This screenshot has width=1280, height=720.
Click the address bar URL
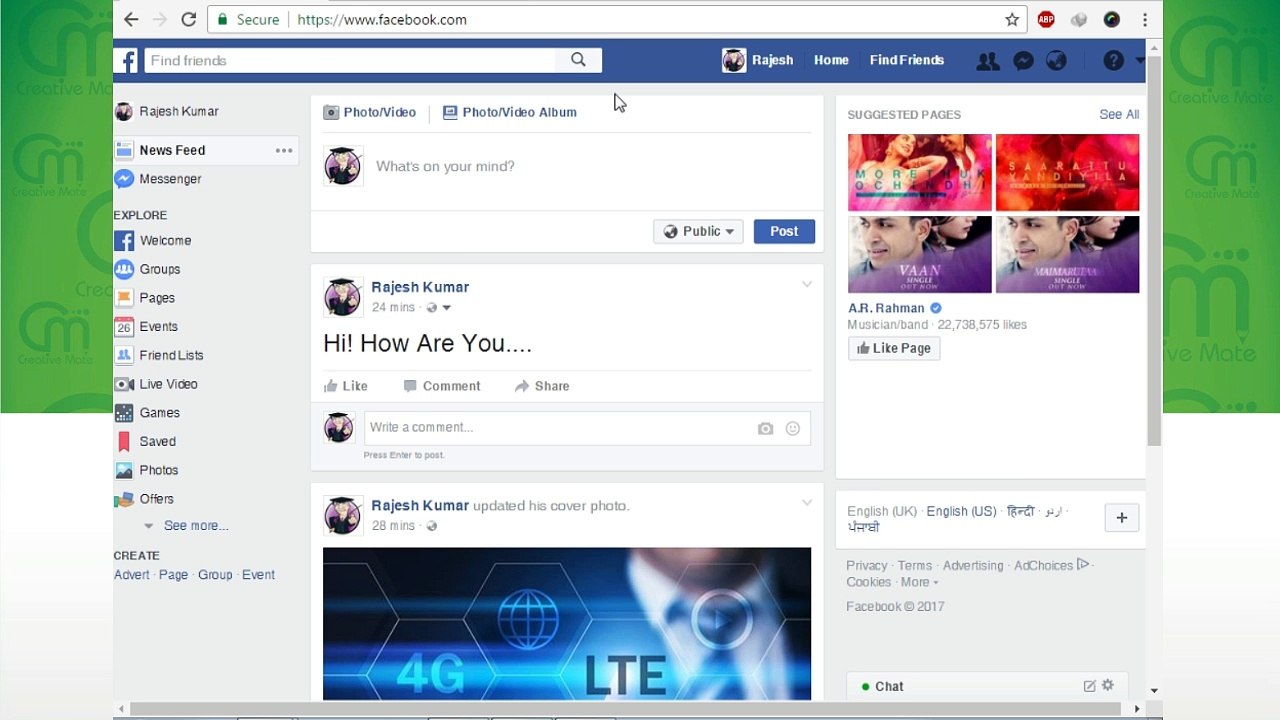[x=382, y=19]
